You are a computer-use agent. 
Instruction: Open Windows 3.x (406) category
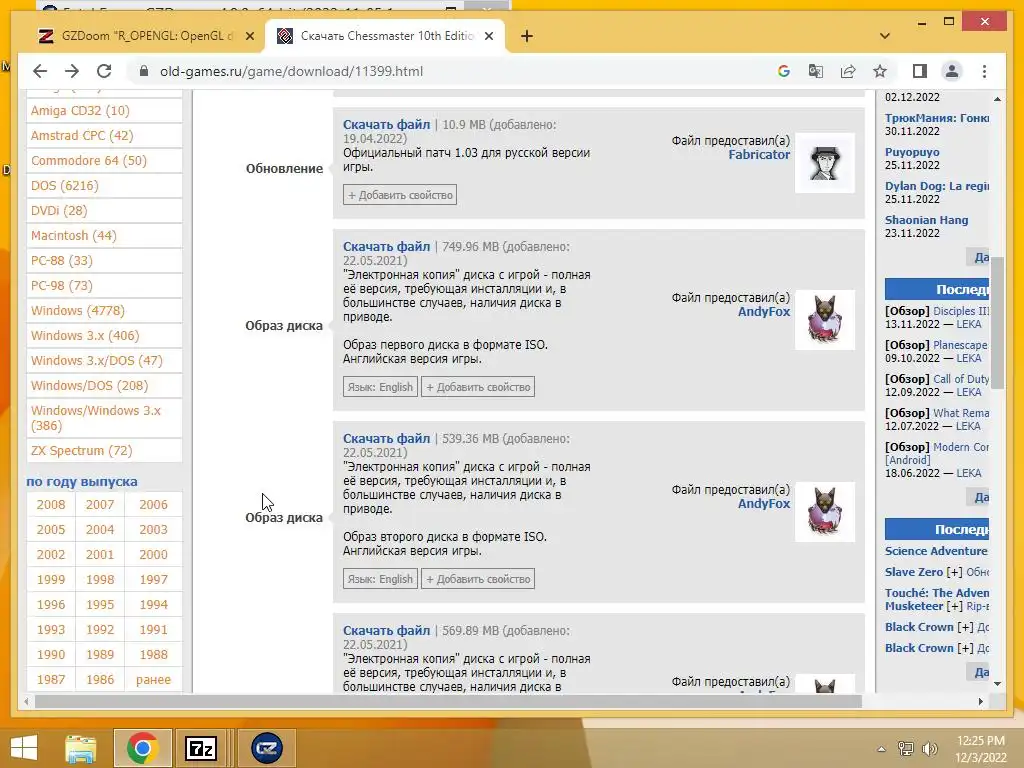pos(85,335)
